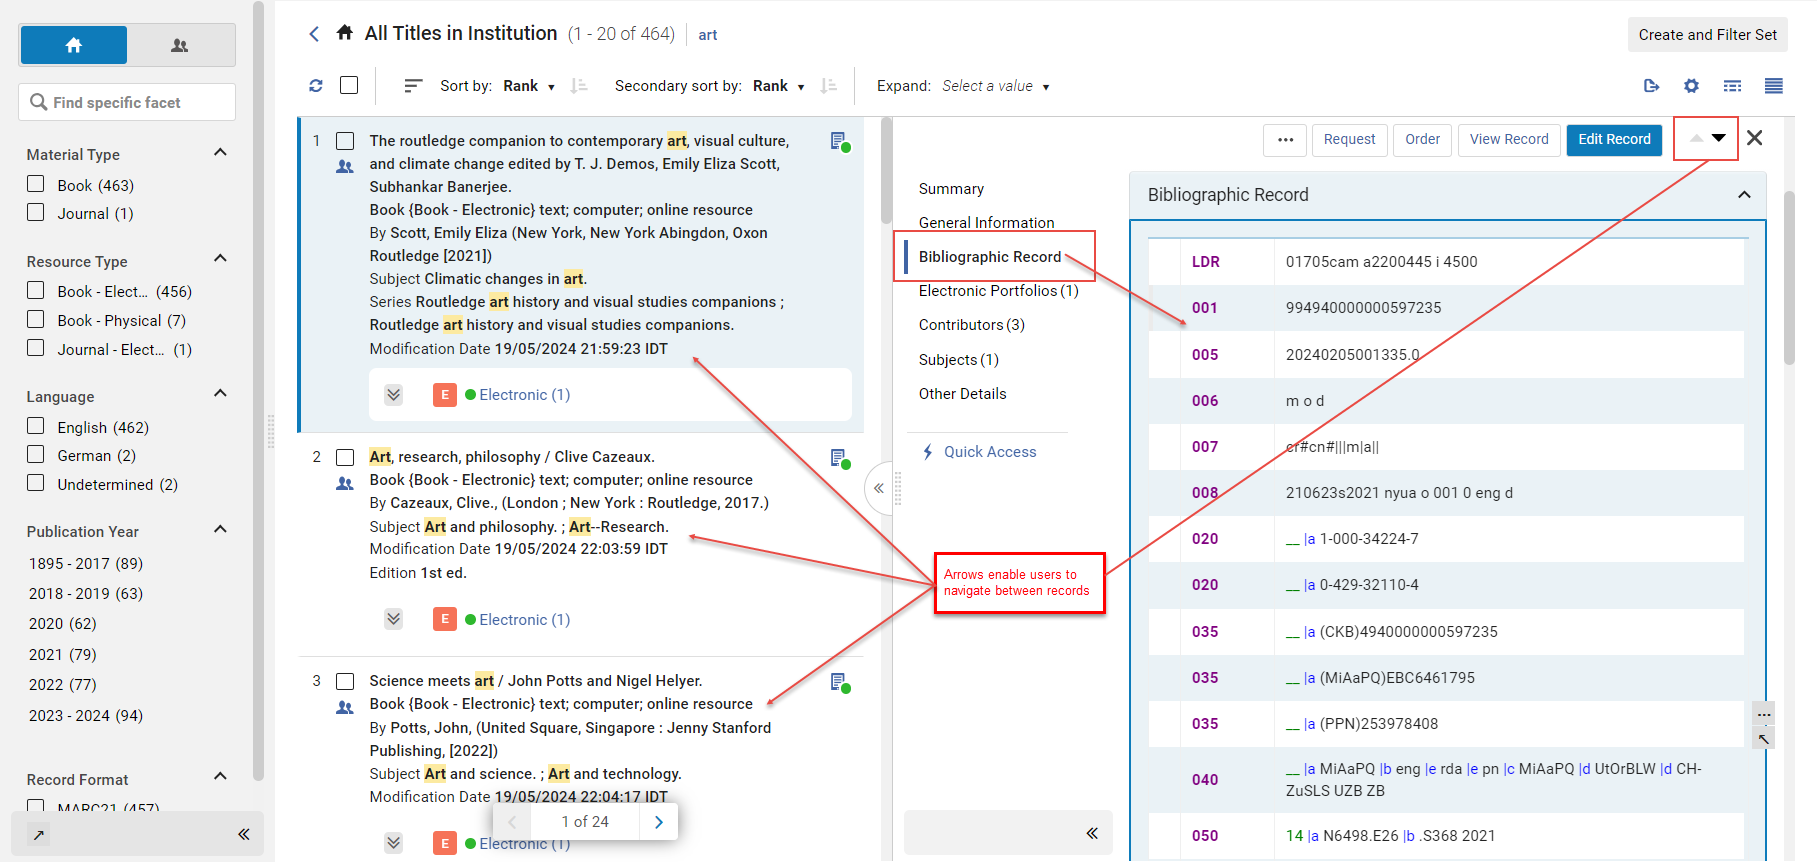Image resolution: width=1817 pixels, height=862 pixels.
Task: Go to the next record with down arrow
Action: [x=1719, y=138]
